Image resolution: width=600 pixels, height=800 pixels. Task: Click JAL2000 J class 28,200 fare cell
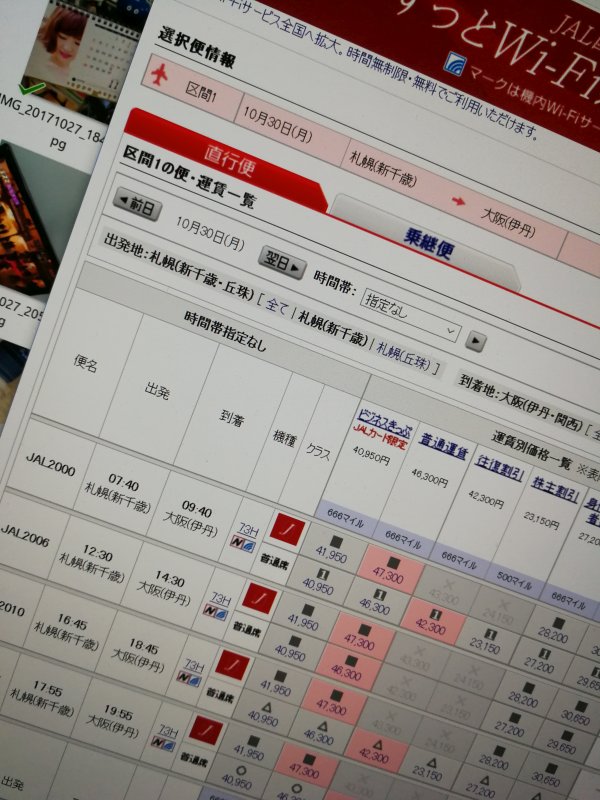tap(553, 629)
